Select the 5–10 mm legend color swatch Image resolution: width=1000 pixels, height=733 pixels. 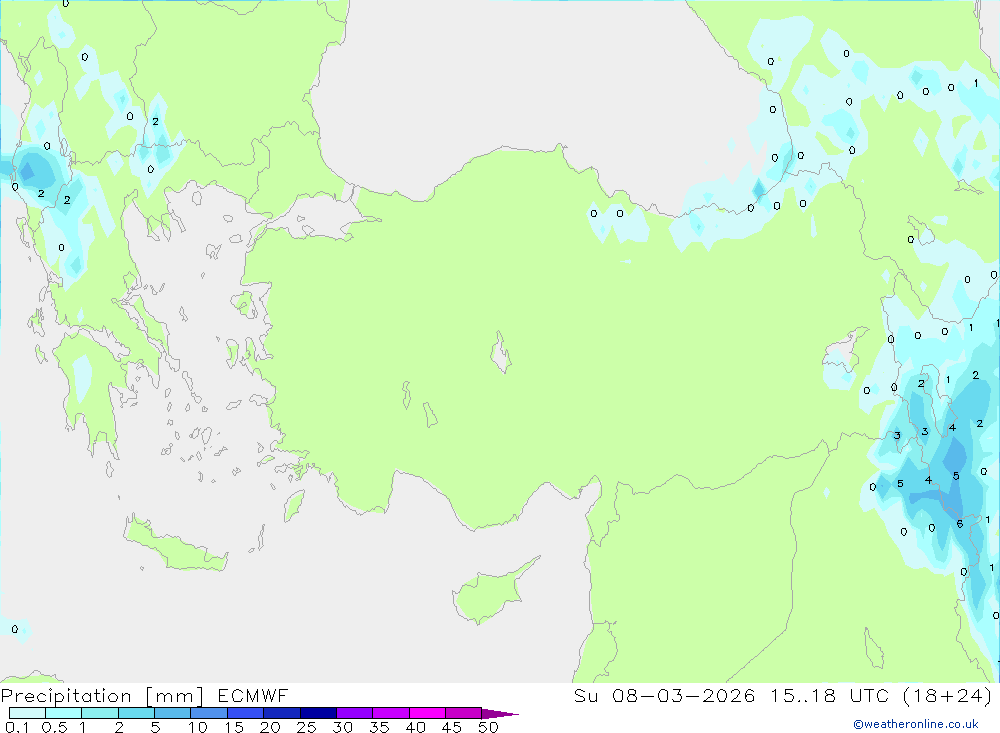click(x=172, y=713)
